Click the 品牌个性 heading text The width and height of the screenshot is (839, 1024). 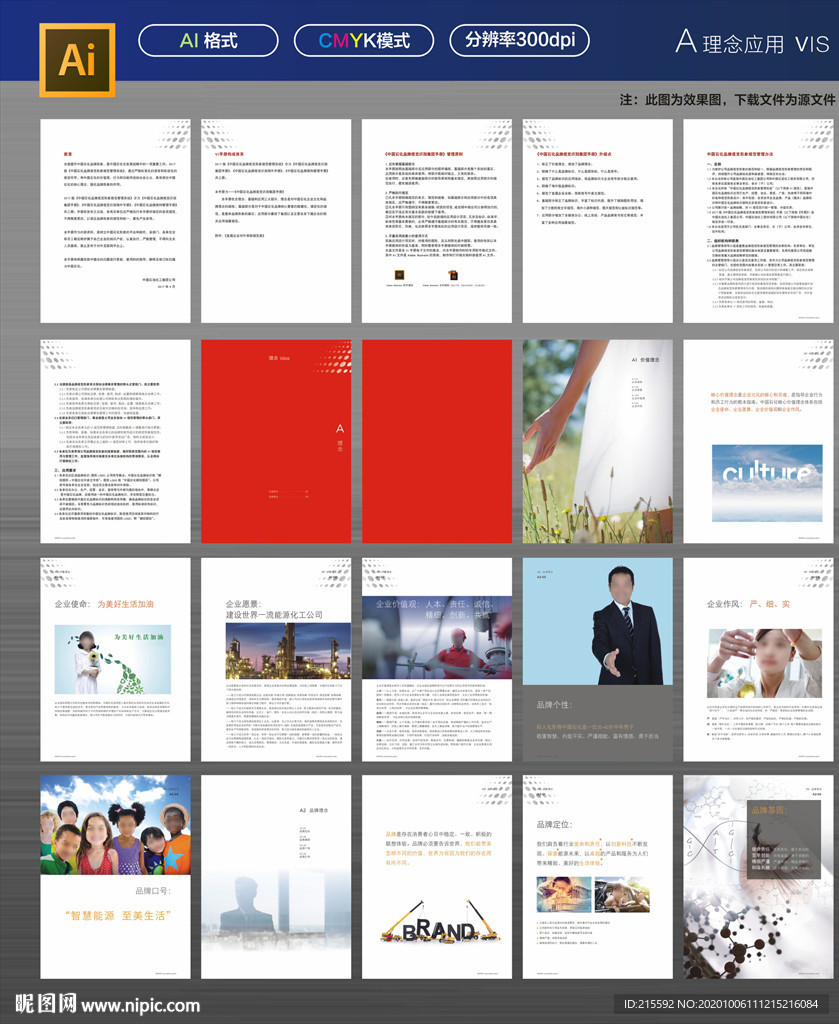point(554,705)
